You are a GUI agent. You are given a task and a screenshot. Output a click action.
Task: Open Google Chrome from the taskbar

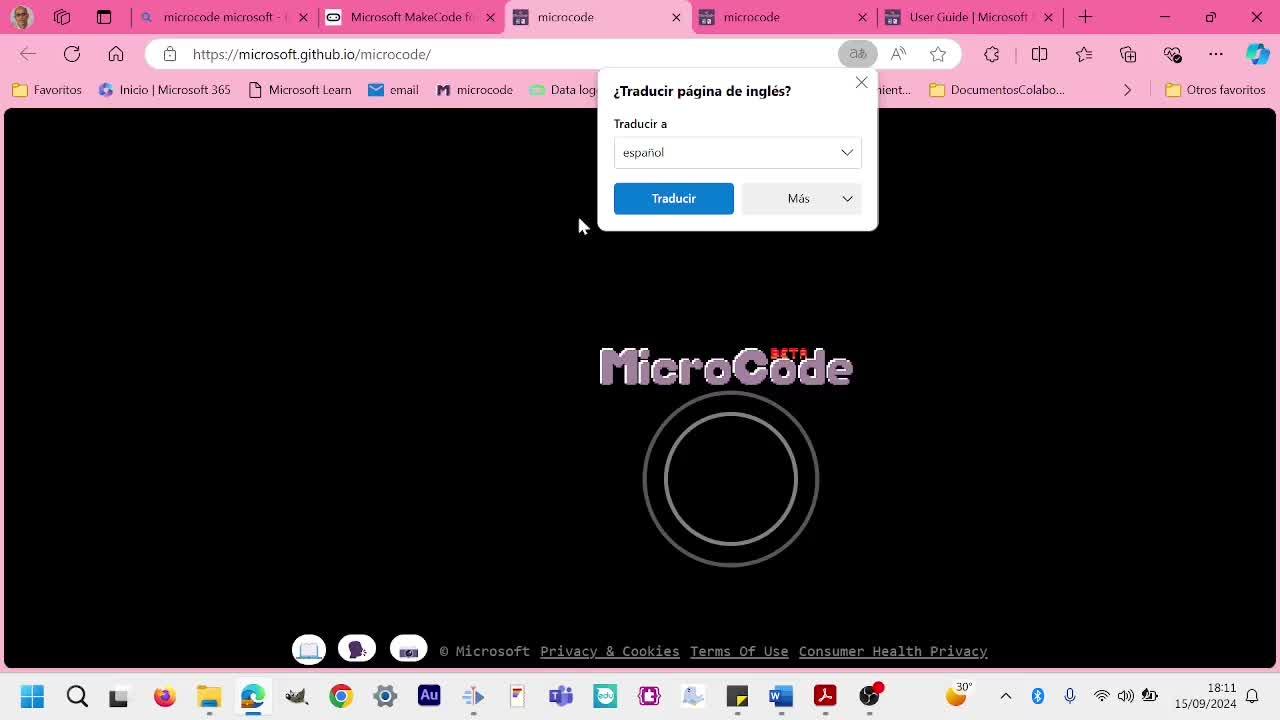341,696
